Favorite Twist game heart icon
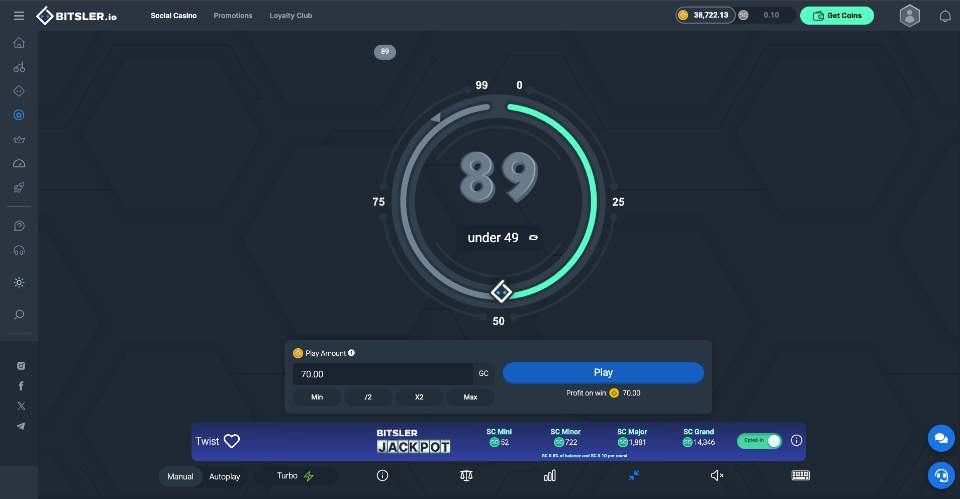The width and height of the screenshot is (960, 499). click(232, 441)
